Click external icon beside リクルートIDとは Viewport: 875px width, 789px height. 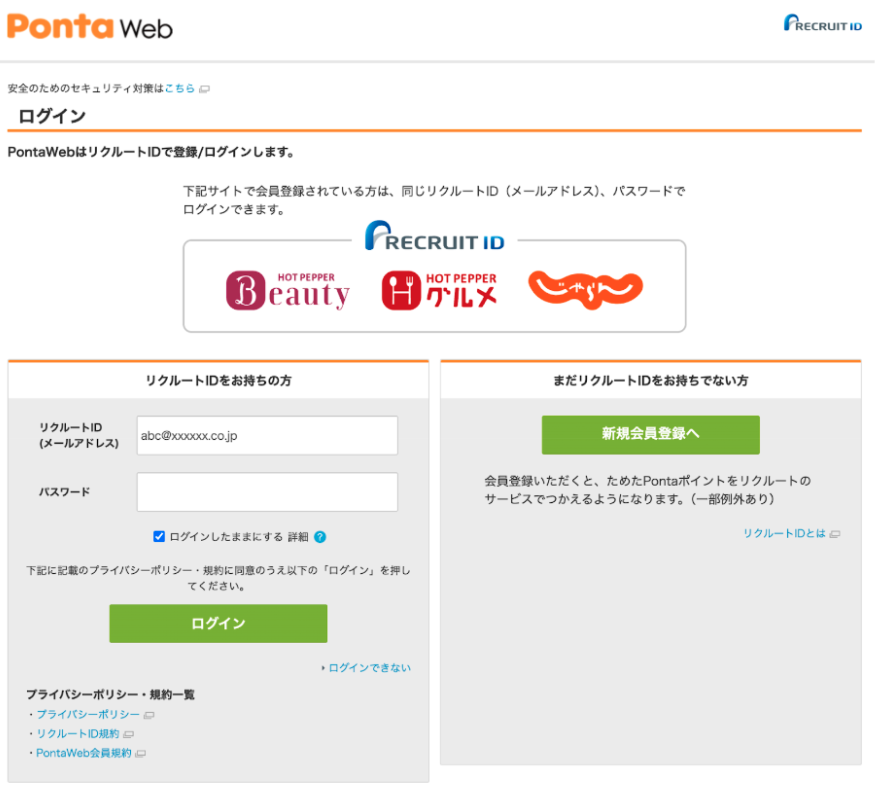tap(835, 534)
